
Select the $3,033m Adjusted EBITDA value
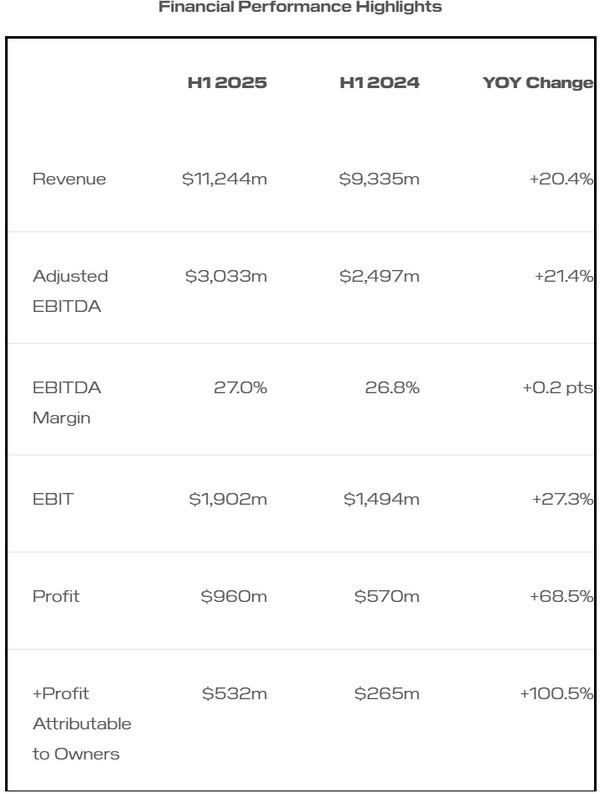(226, 276)
